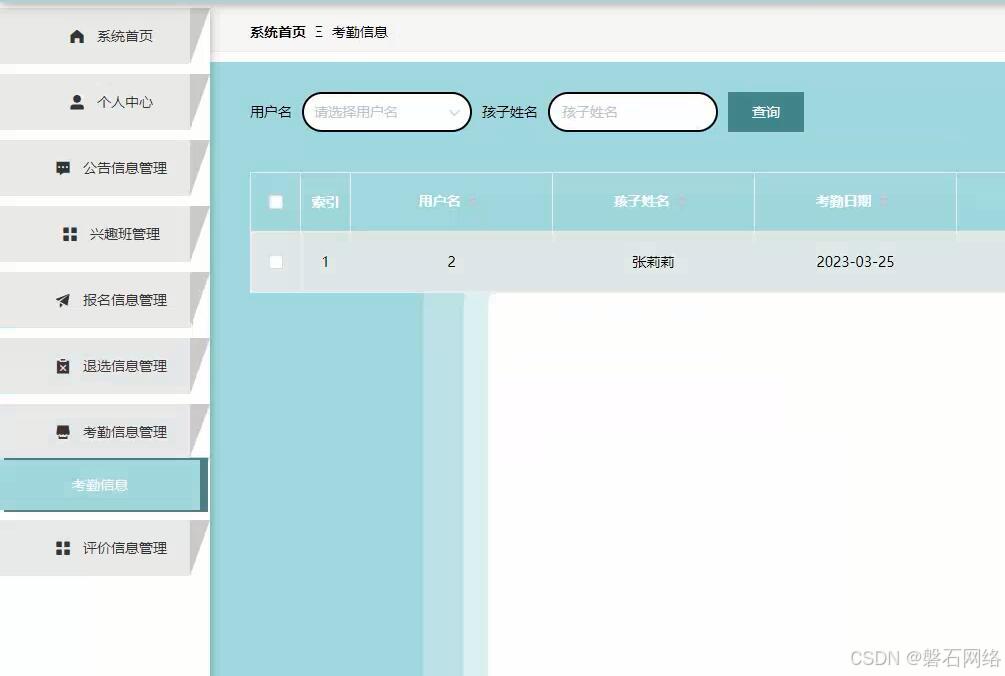Viewport: 1005px width, 676px height.
Task: Open the 考勤信息管理 menu entry
Action: click(104, 430)
